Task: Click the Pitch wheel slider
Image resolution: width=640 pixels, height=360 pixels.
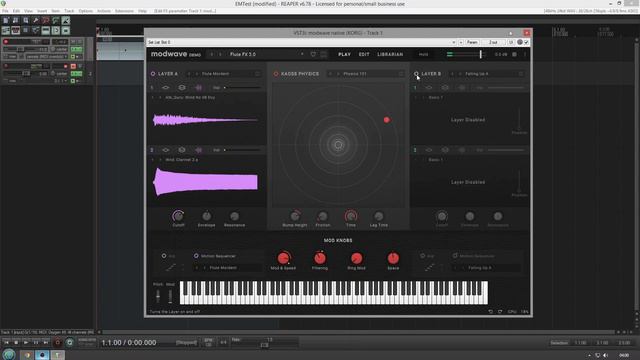Action: [158, 296]
